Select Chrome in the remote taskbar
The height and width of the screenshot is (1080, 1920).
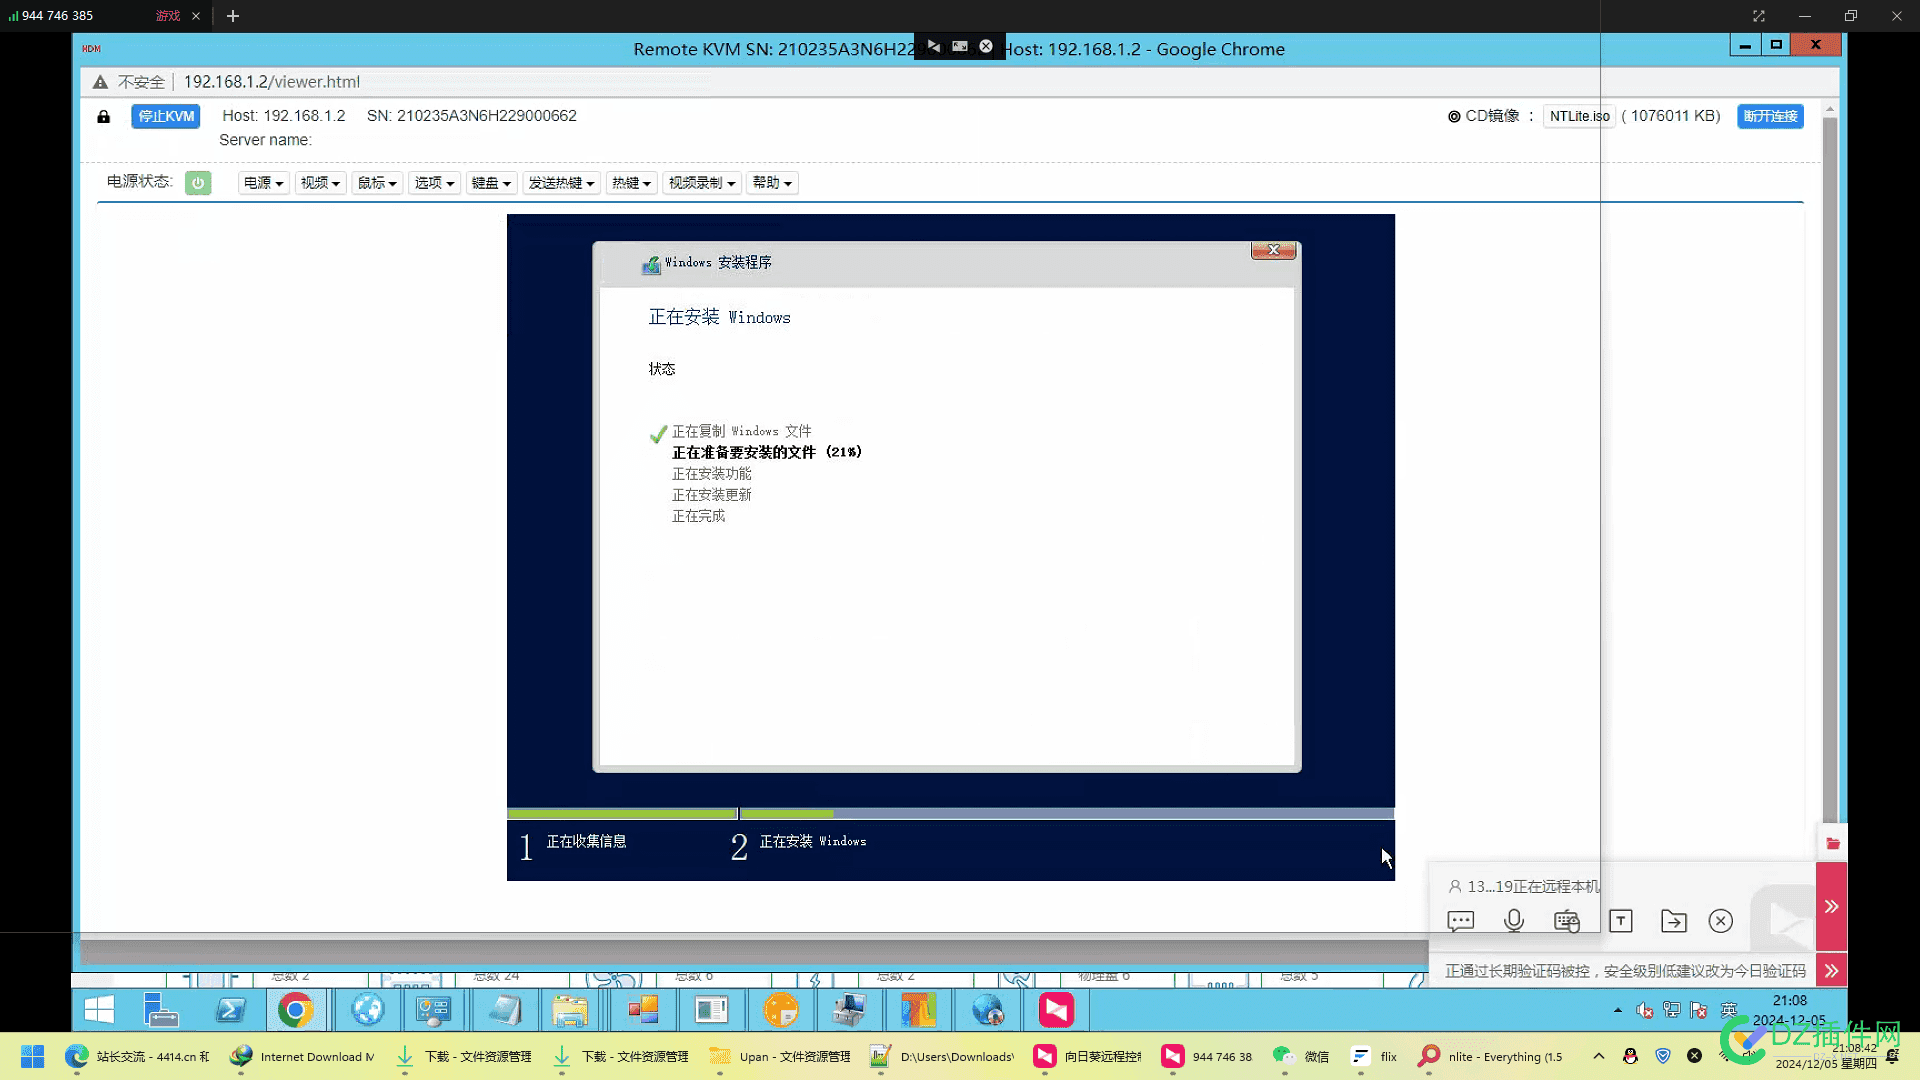[296, 1010]
